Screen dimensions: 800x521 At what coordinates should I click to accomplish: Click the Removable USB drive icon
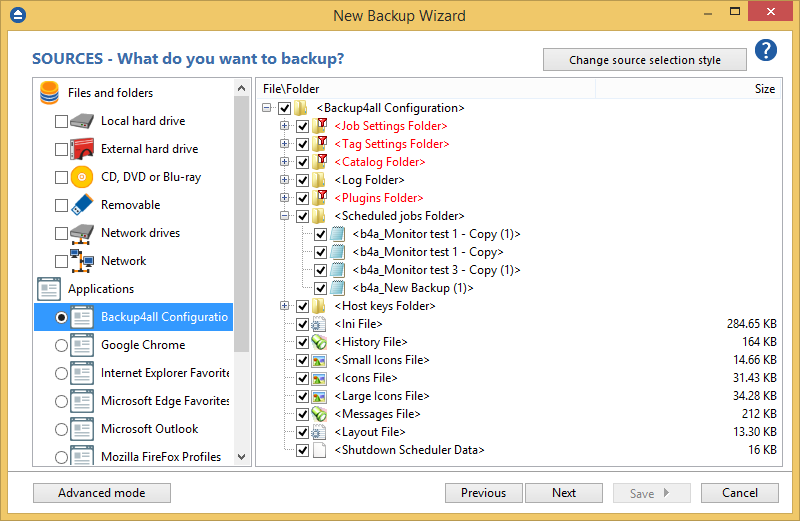point(82,205)
